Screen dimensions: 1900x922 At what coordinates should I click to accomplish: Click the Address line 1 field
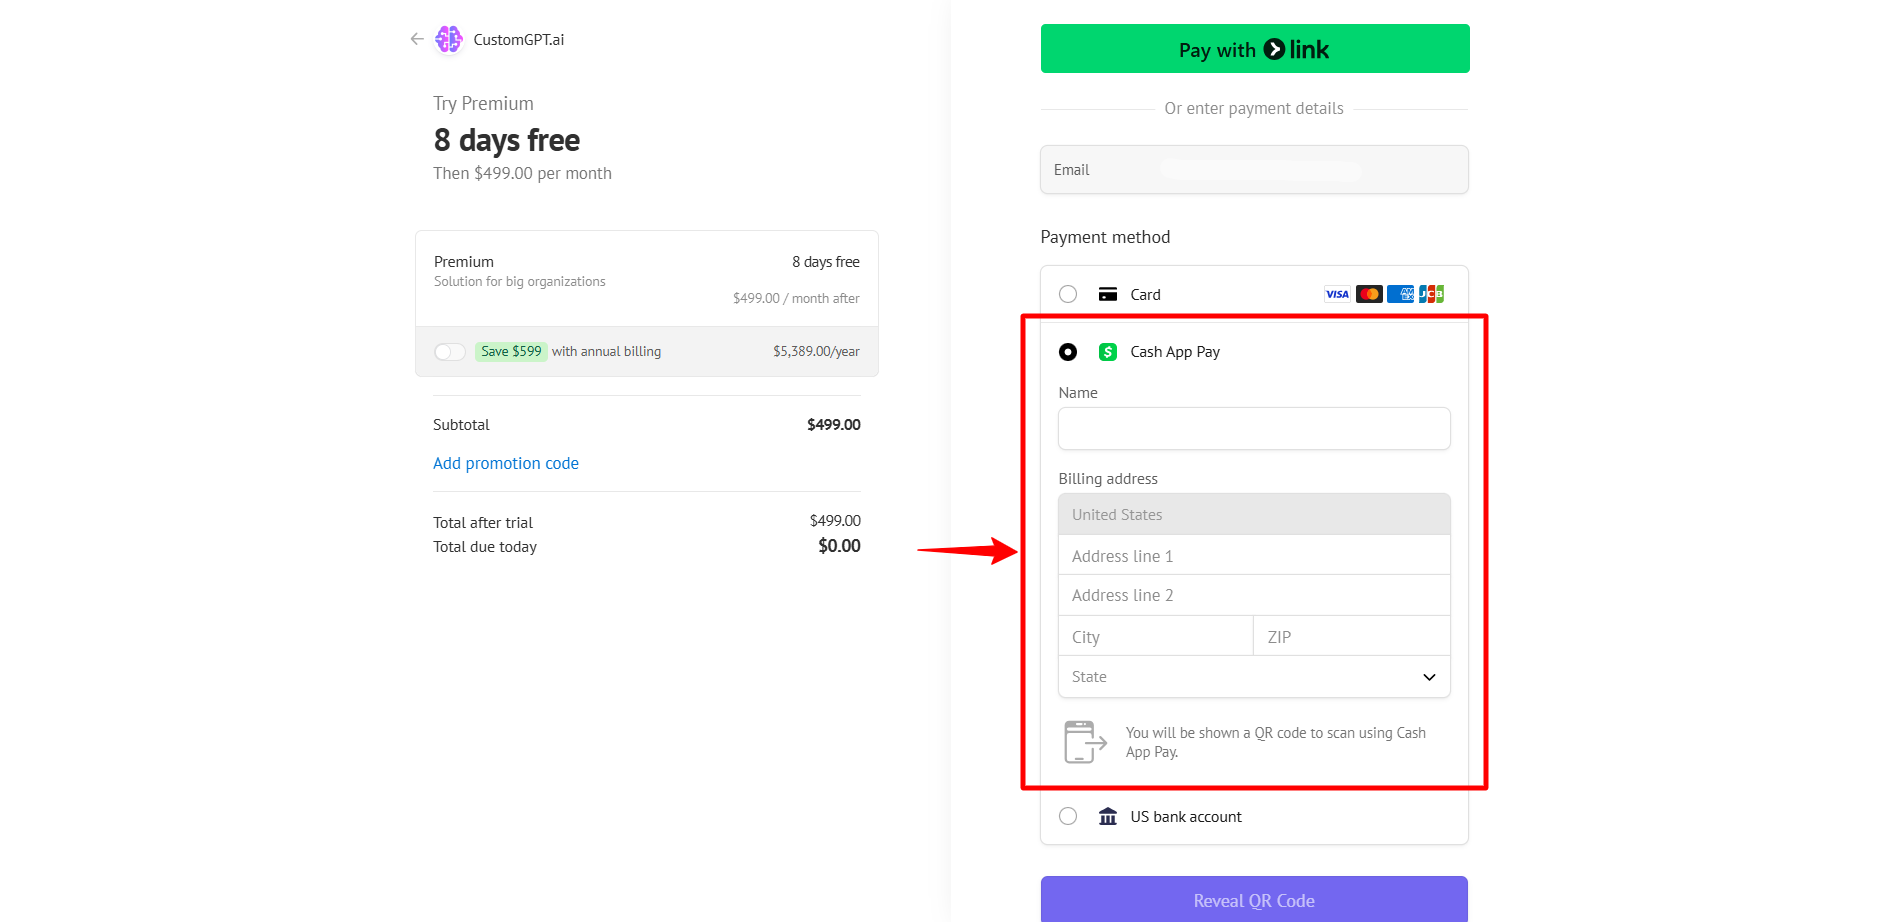click(x=1254, y=555)
